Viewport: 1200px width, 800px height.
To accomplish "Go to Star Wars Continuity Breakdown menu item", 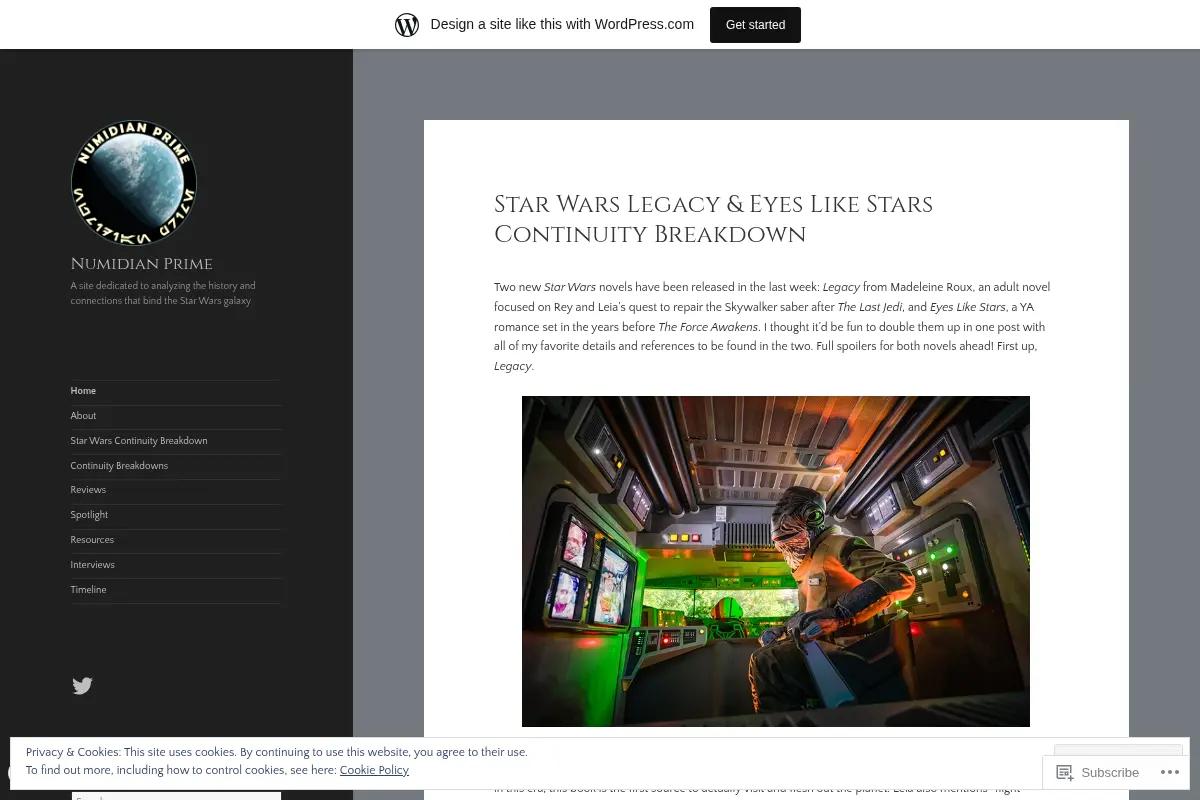I will [139, 441].
